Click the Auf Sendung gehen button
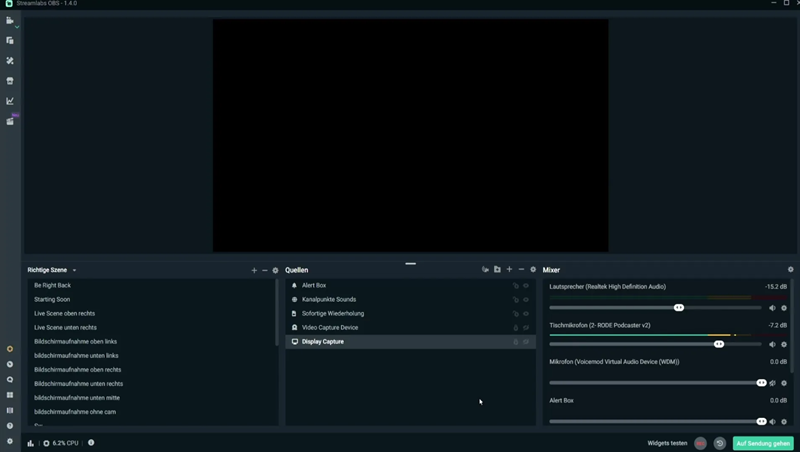 coord(764,443)
